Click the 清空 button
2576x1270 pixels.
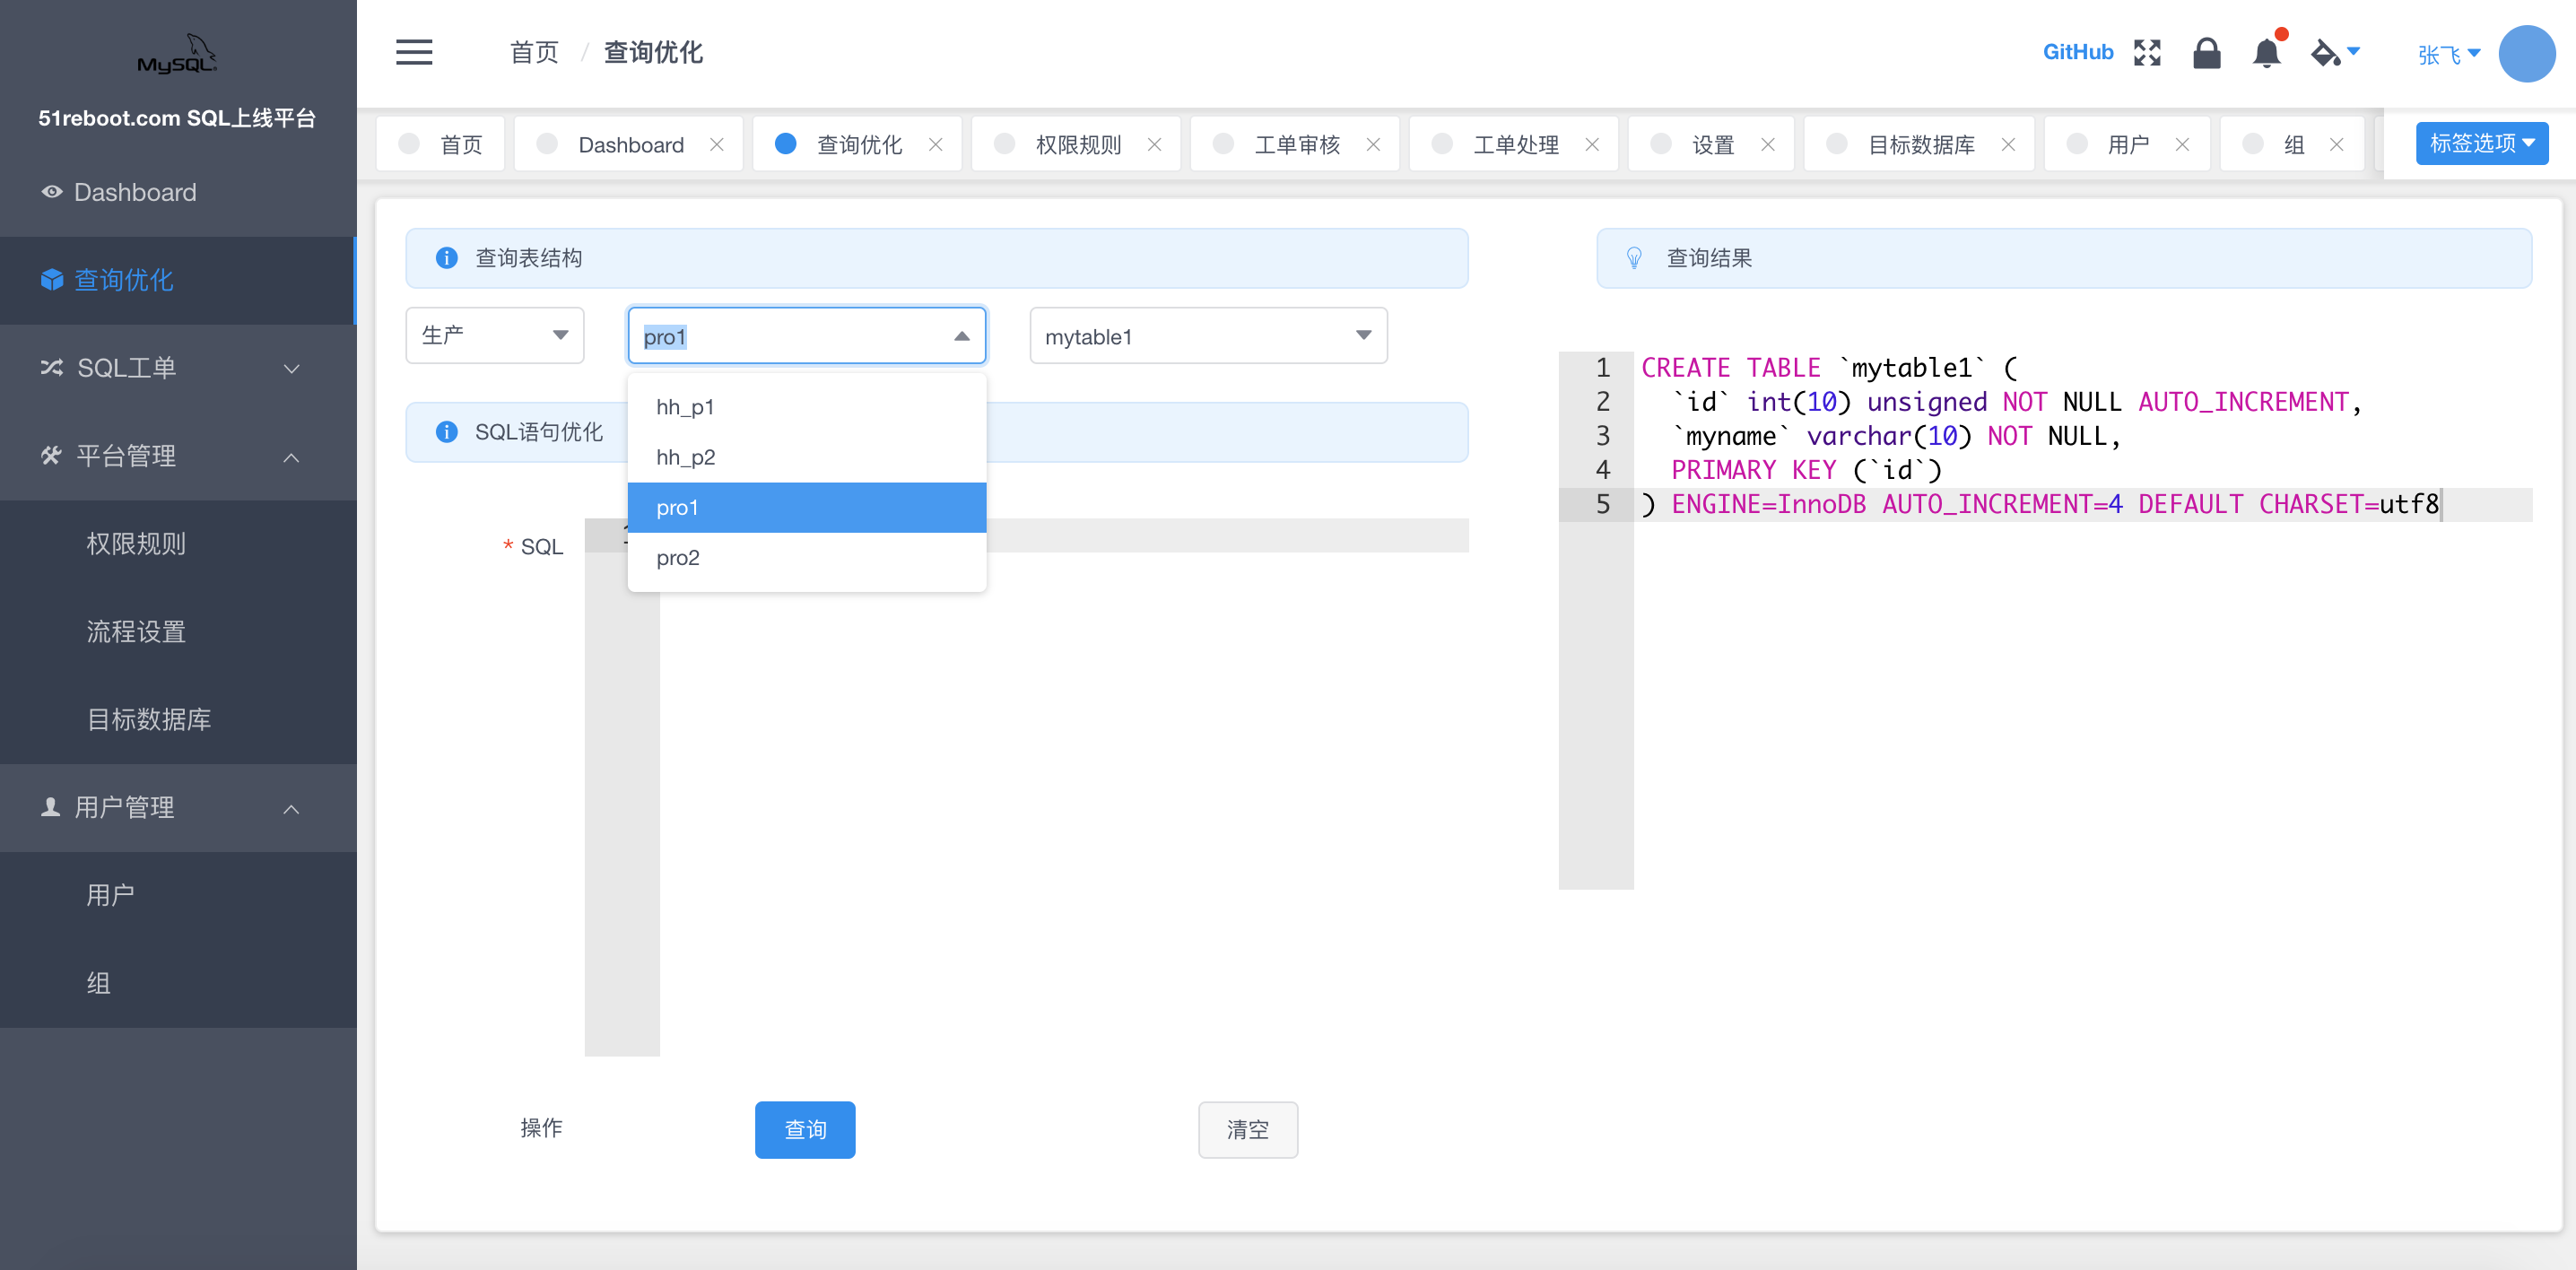click(x=1247, y=1129)
